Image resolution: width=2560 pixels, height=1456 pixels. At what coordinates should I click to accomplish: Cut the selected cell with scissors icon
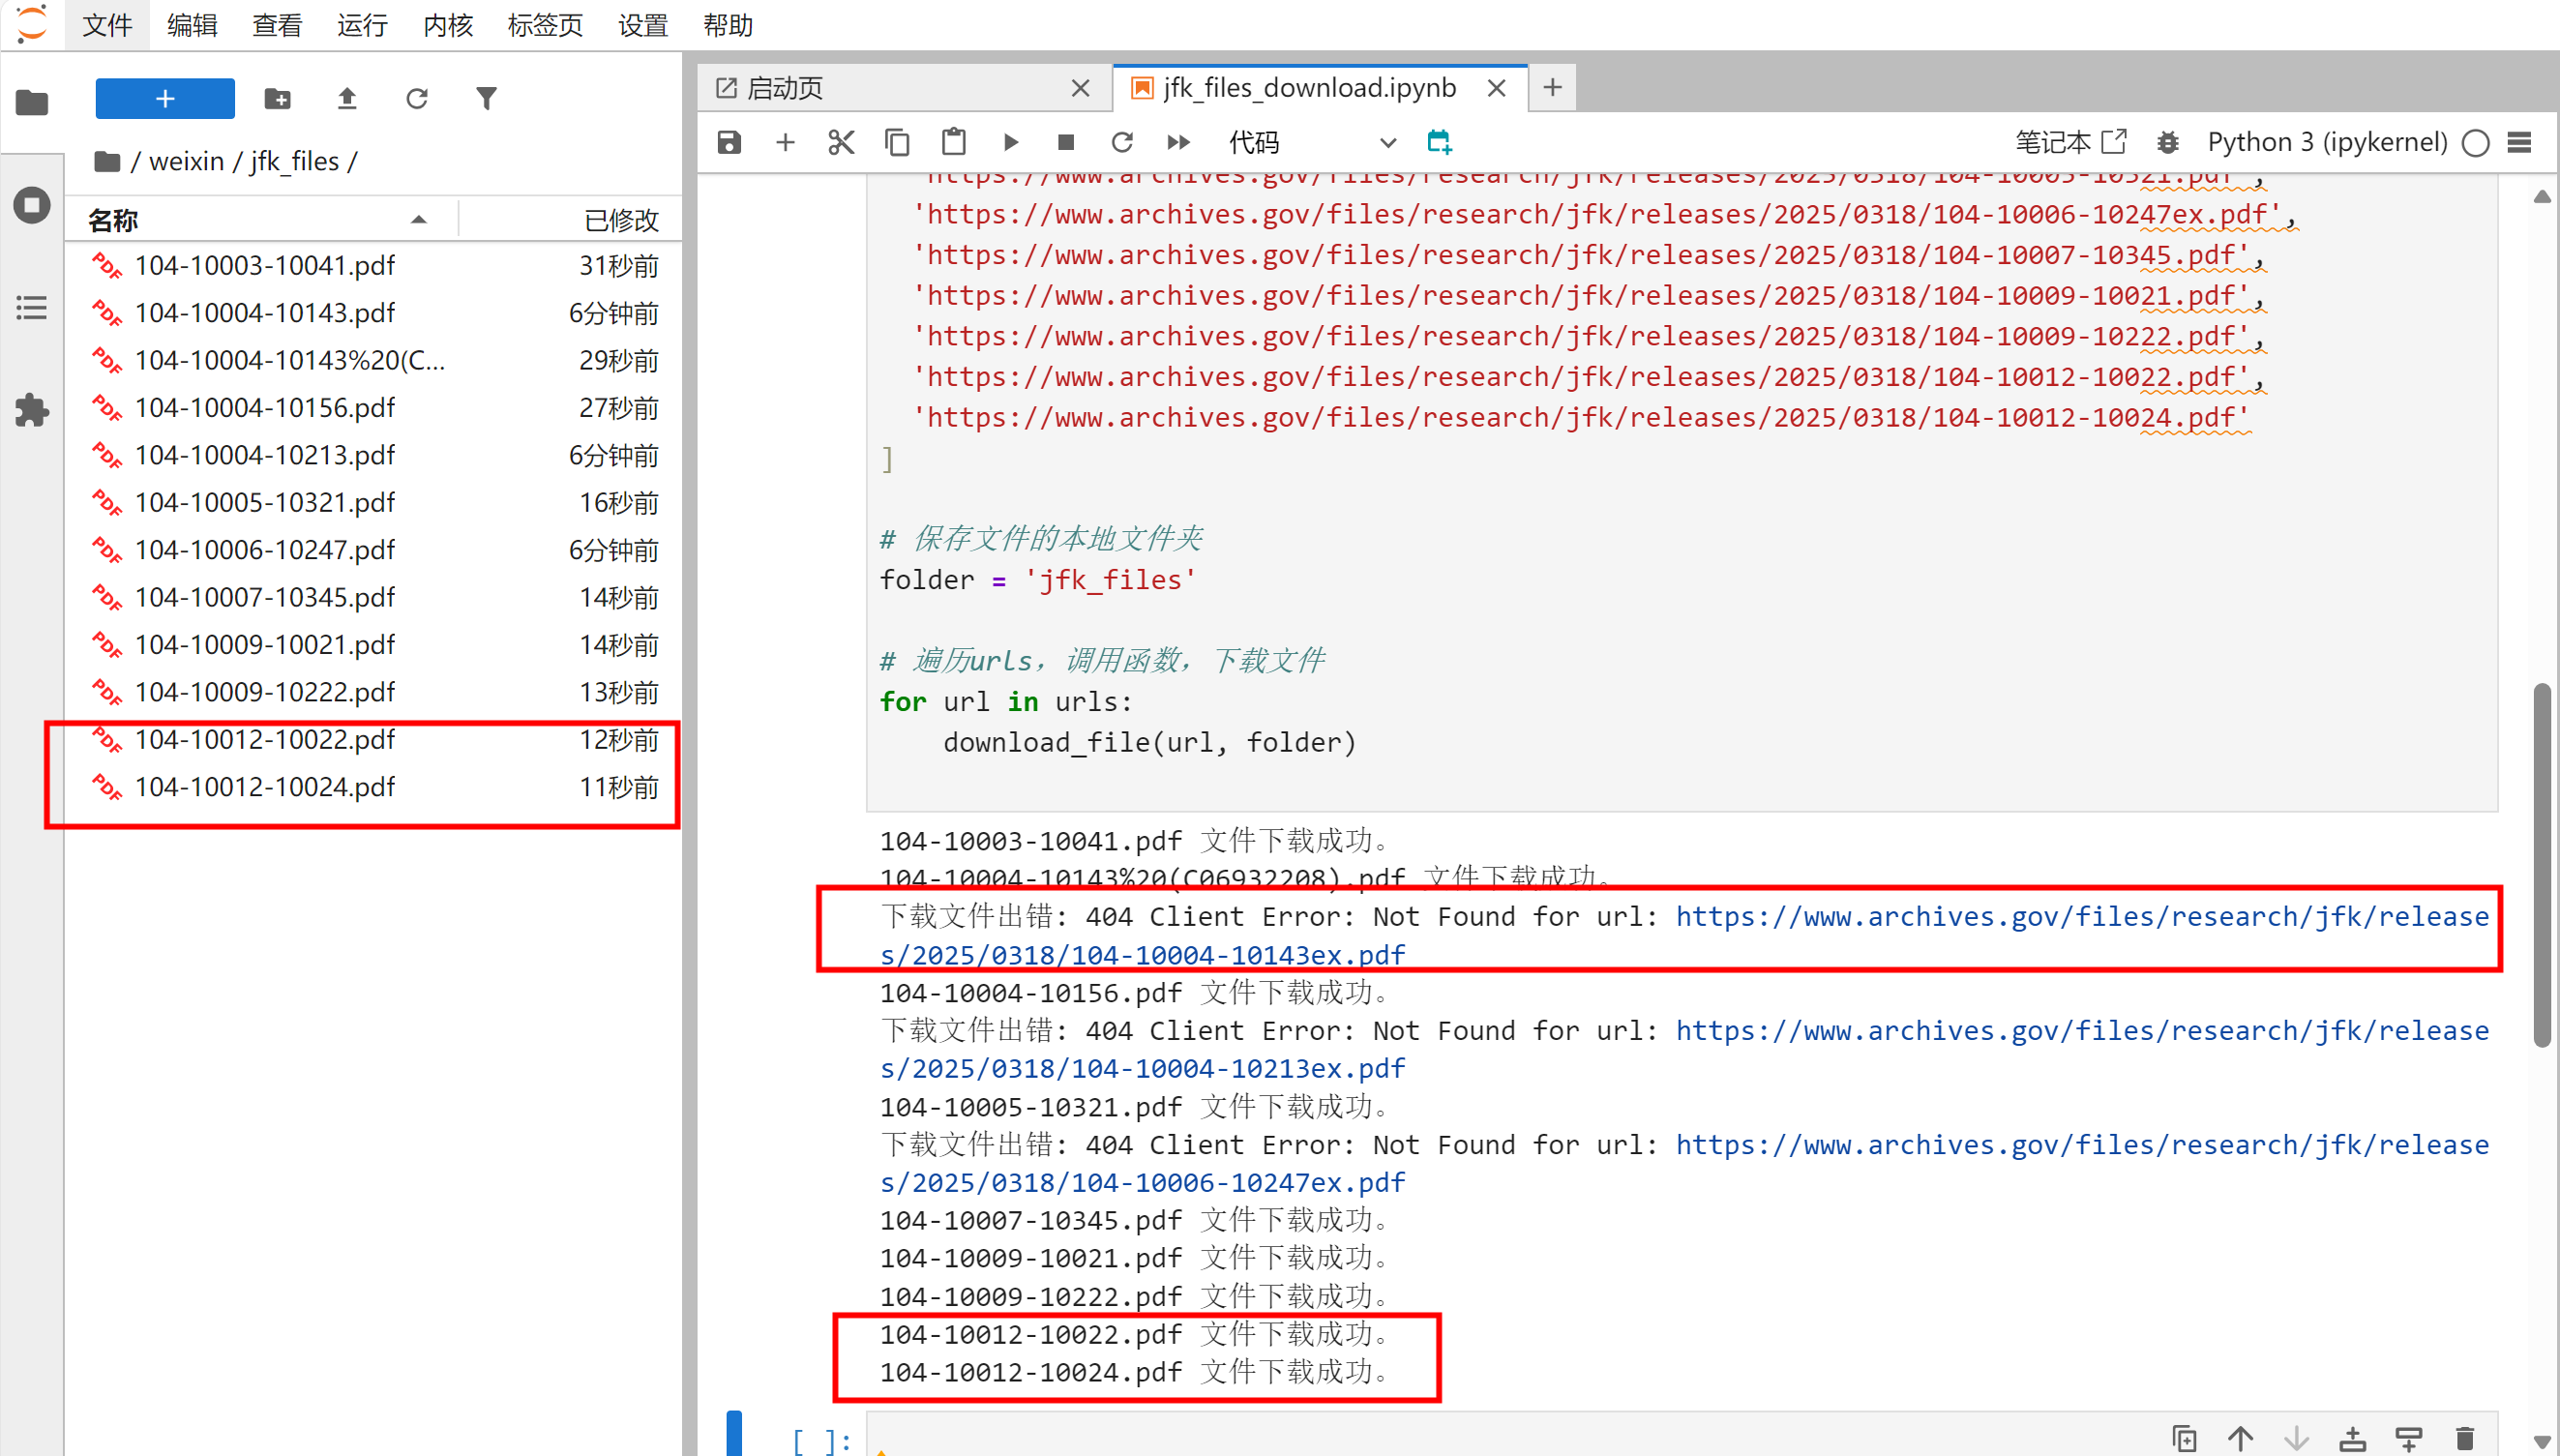[x=841, y=143]
